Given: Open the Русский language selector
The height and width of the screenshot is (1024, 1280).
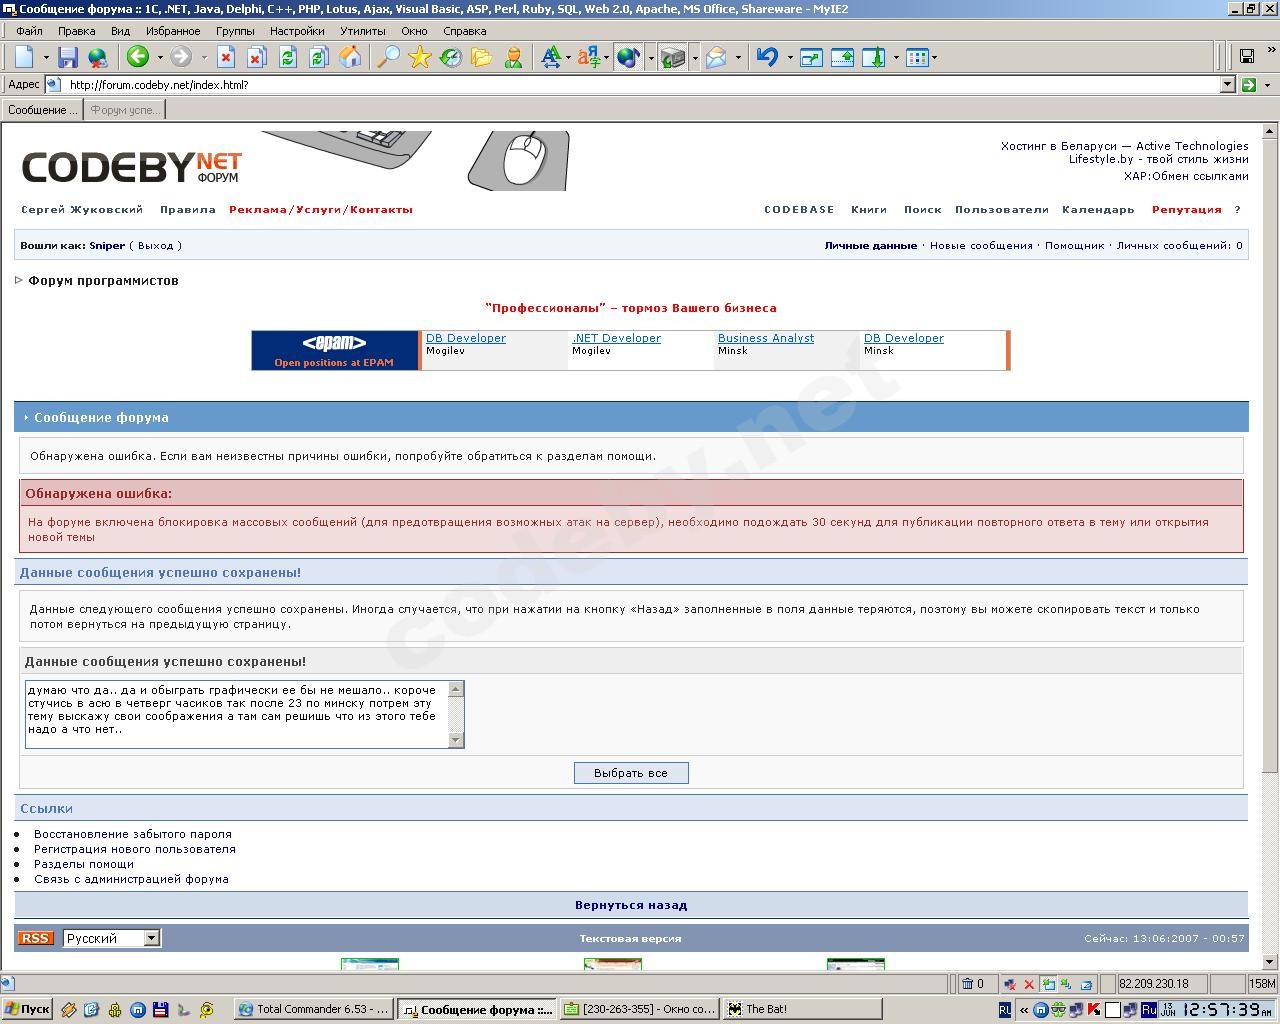Looking at the screenshot, I should pos(111,938).
